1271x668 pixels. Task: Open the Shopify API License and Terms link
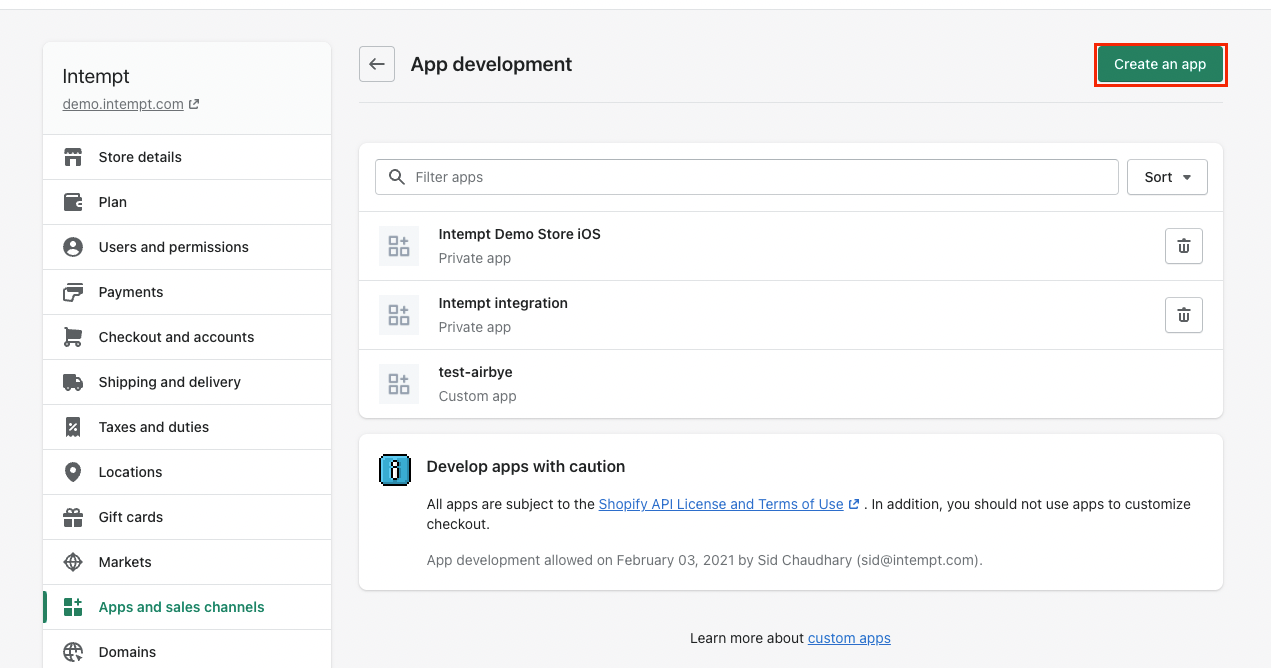click(721, 504)
